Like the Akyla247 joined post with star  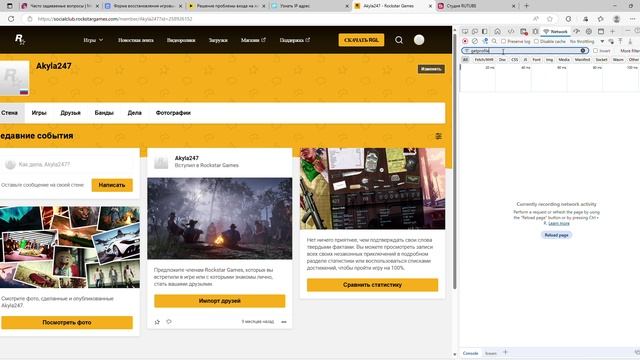[x=157, y=322]
